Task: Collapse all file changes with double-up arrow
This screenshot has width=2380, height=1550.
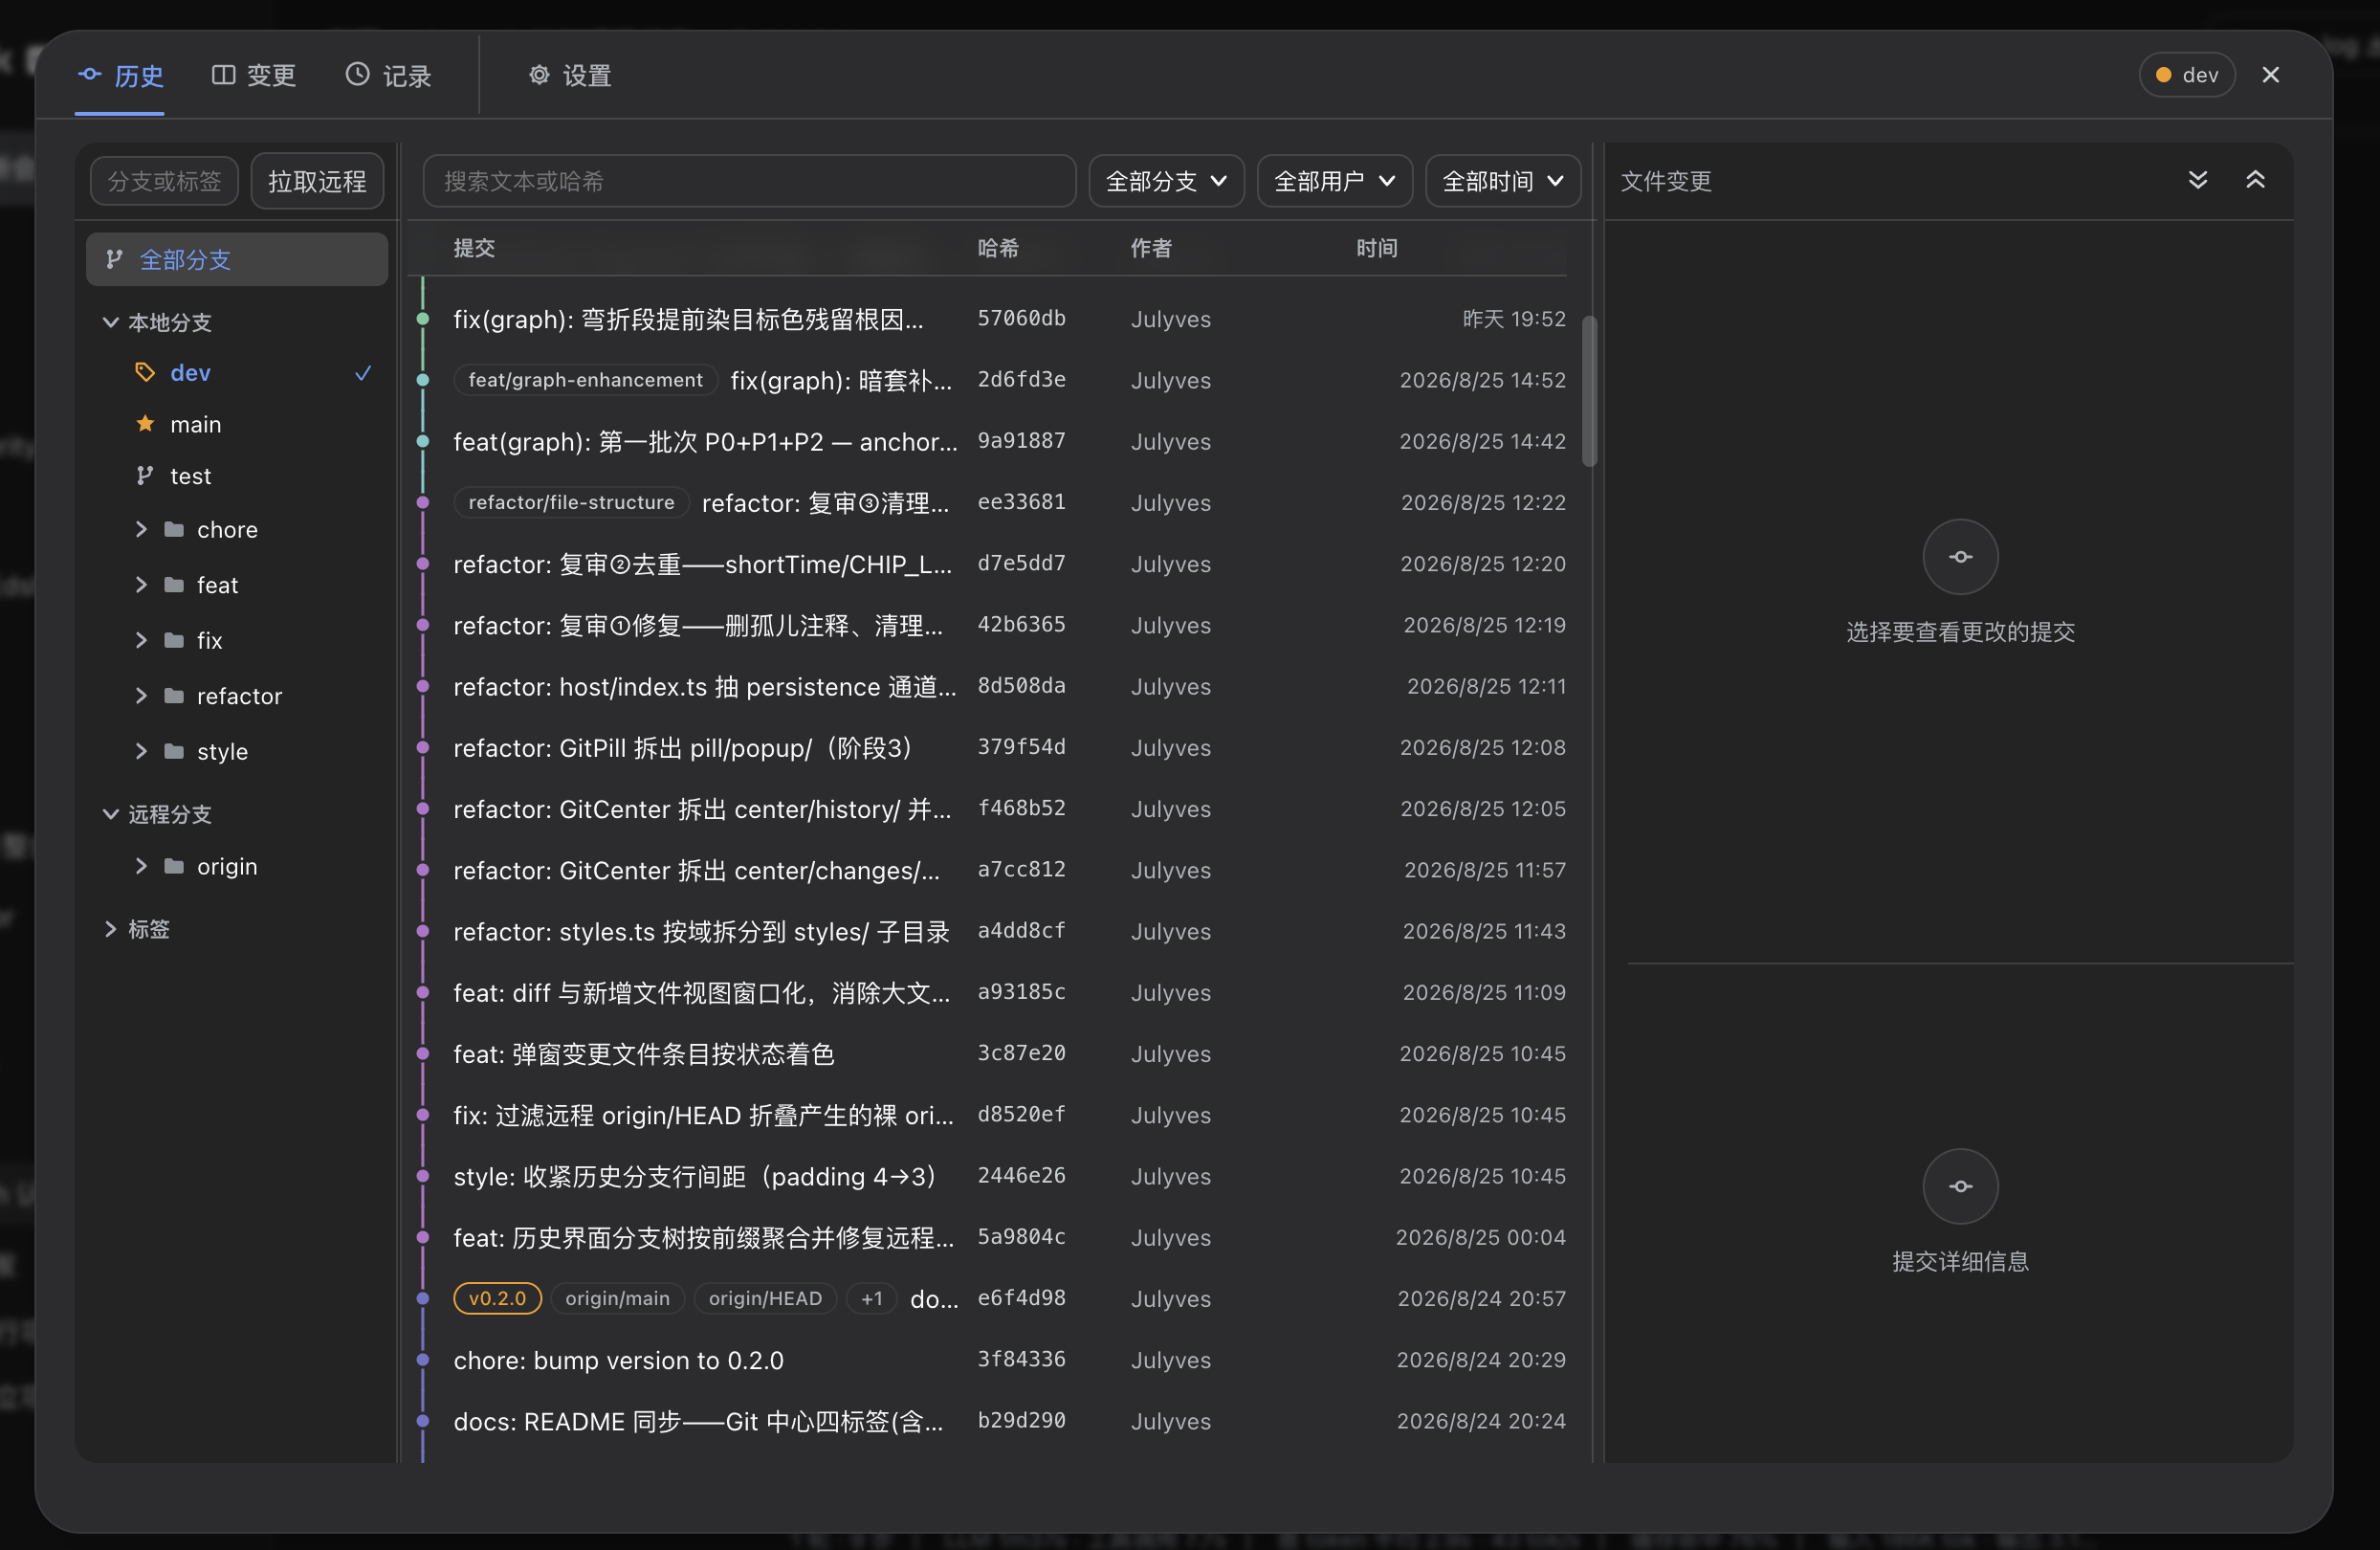Action: (x=2255, y=180)
